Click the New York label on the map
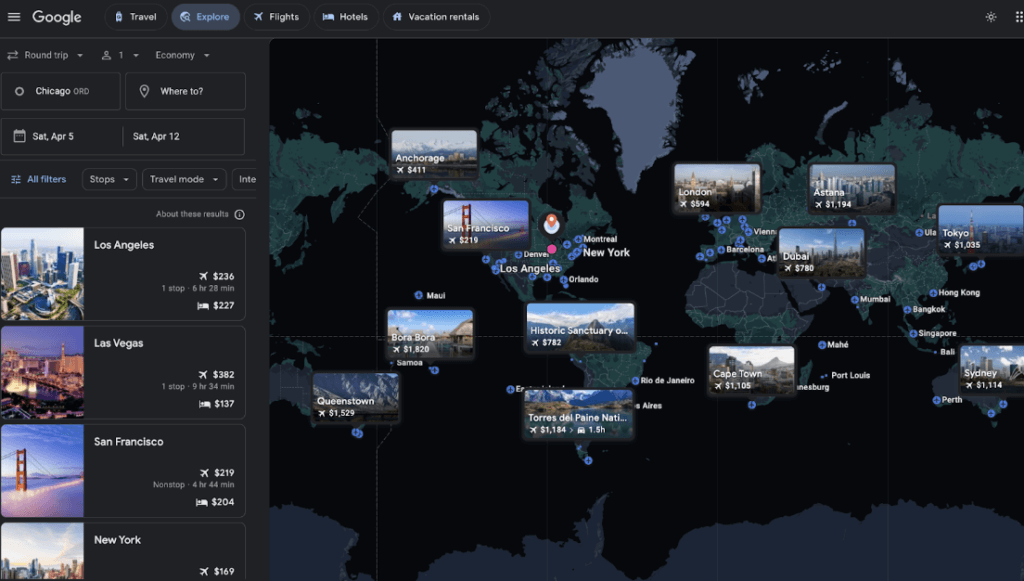The image size is (1024, 581). coord(606,253)
